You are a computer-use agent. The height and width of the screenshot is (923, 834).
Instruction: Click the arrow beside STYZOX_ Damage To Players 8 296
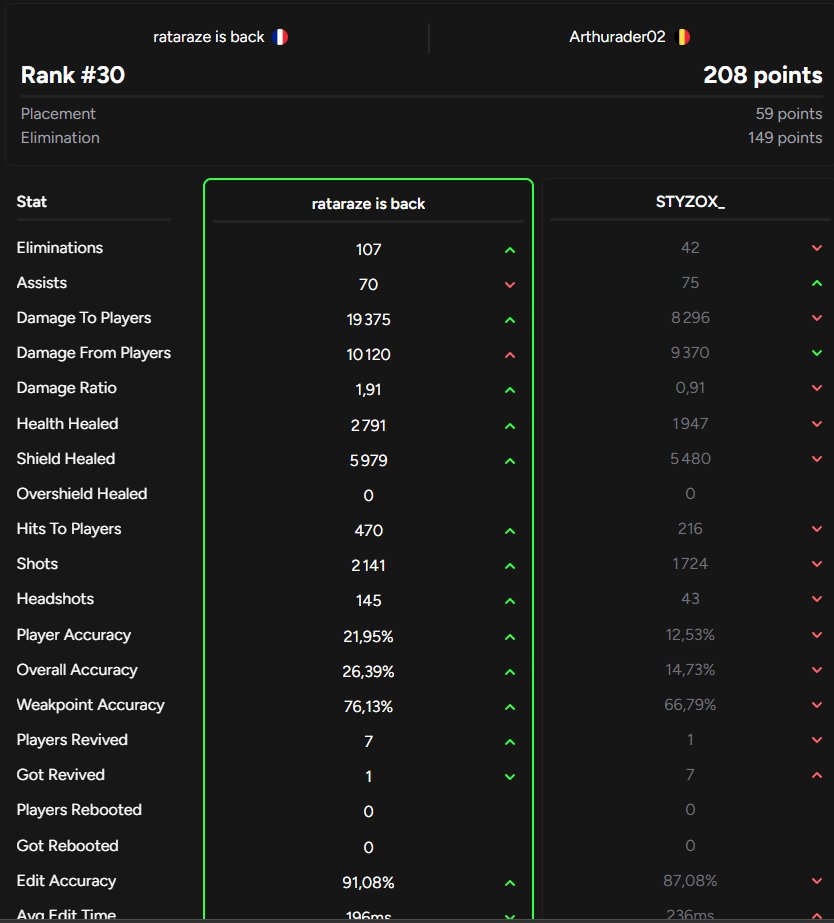click(817, 318)
